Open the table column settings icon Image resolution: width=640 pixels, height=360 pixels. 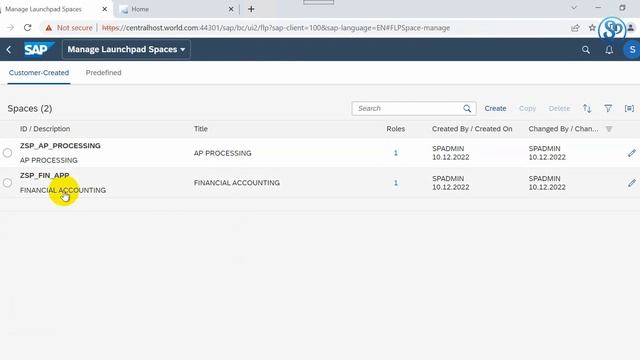click(629, 109)
